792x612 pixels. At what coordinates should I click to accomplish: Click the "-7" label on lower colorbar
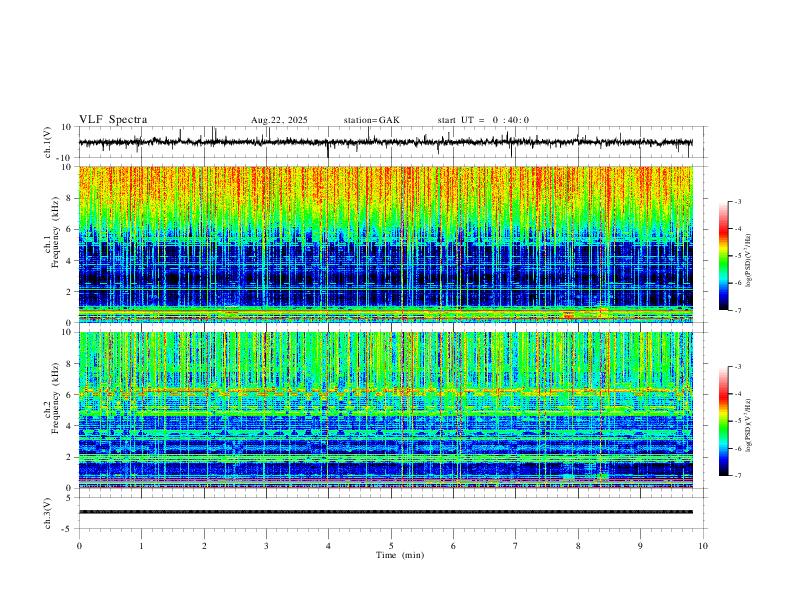[738, 476]
